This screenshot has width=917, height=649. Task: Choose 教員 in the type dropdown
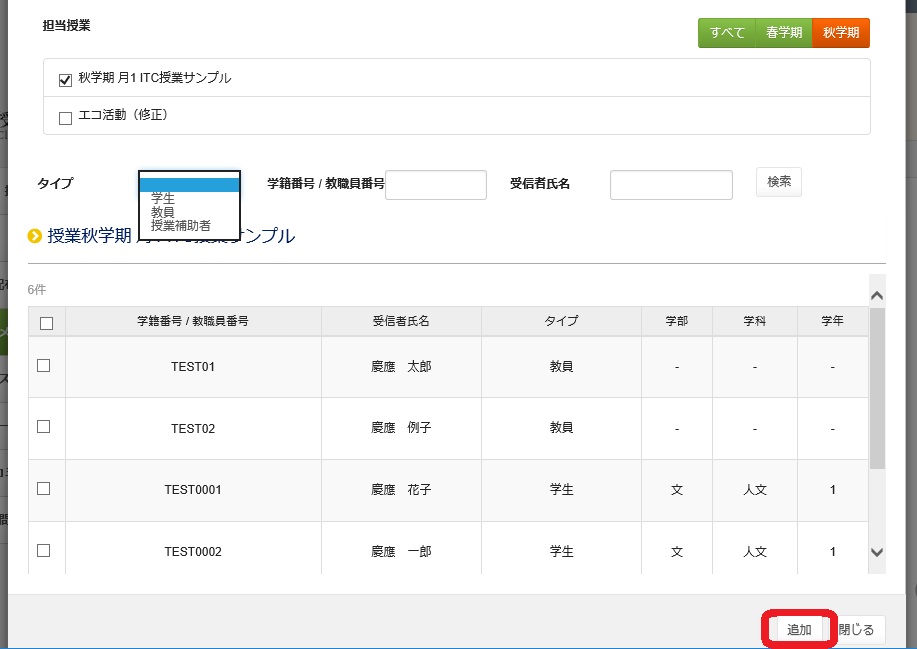tap(163, 212)
